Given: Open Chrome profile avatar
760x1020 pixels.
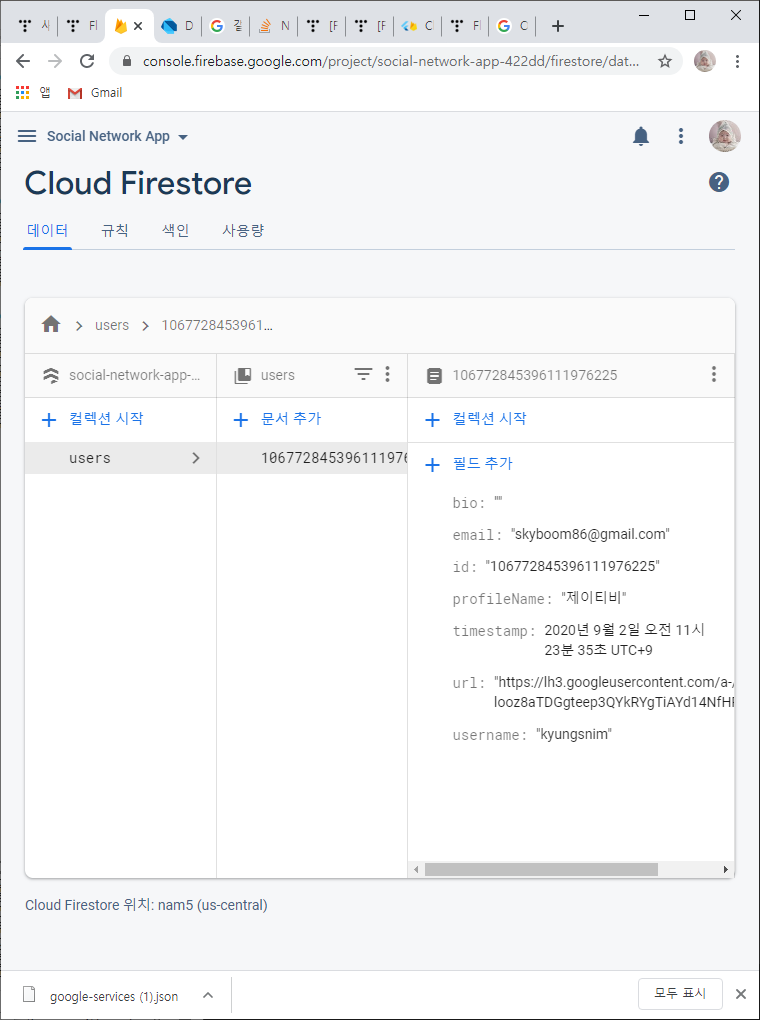Looking at the screenshot, I should click(705, 61).
